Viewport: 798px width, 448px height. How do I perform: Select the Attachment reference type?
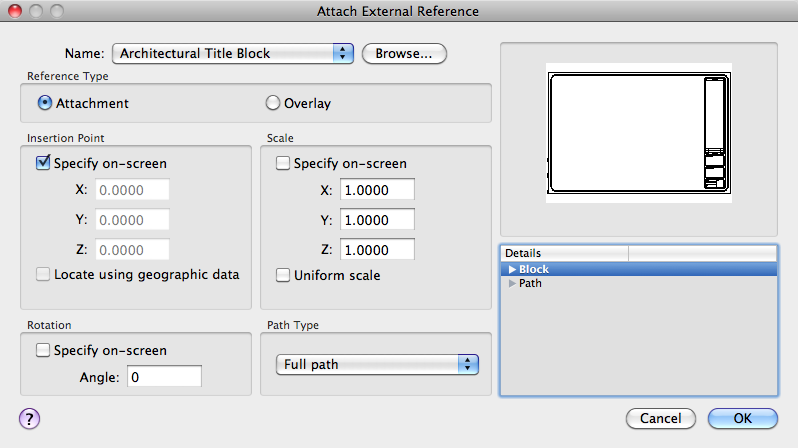point(45,103)
